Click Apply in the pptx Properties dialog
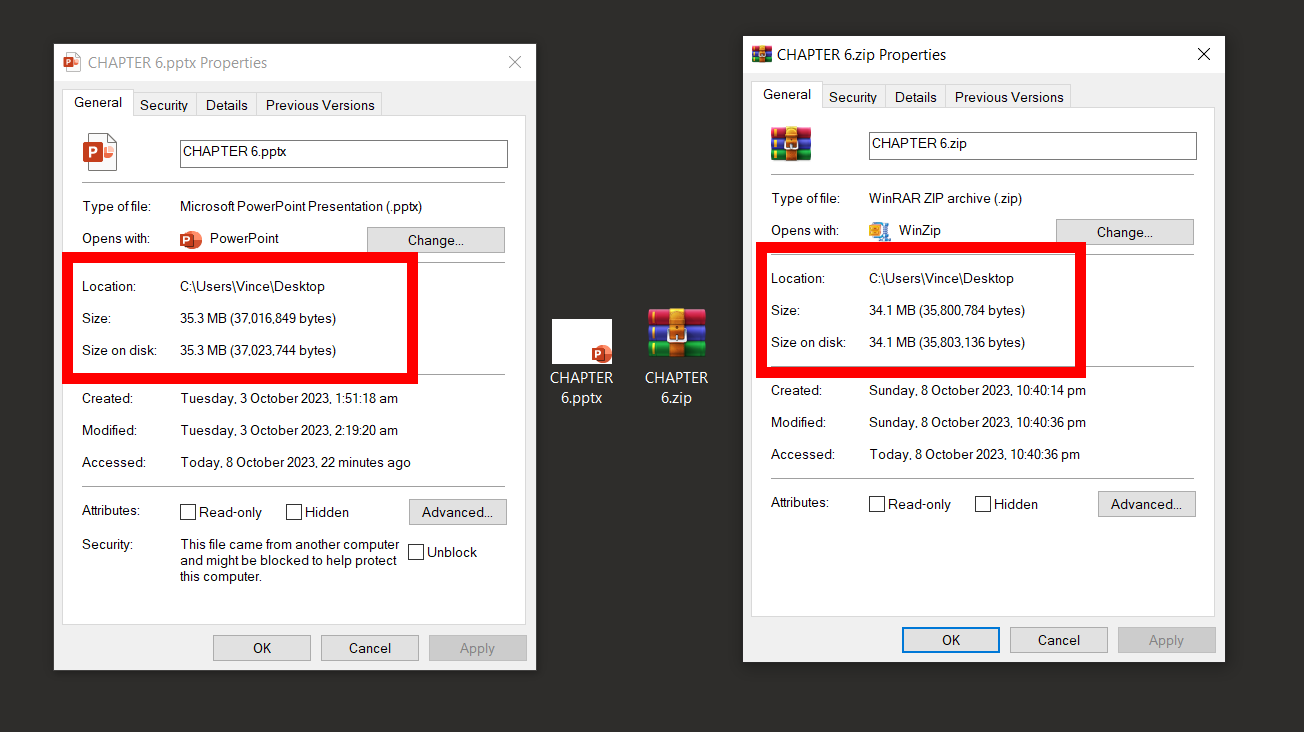The height and width of the screenshot is (732, 1304). pos(477,647)
